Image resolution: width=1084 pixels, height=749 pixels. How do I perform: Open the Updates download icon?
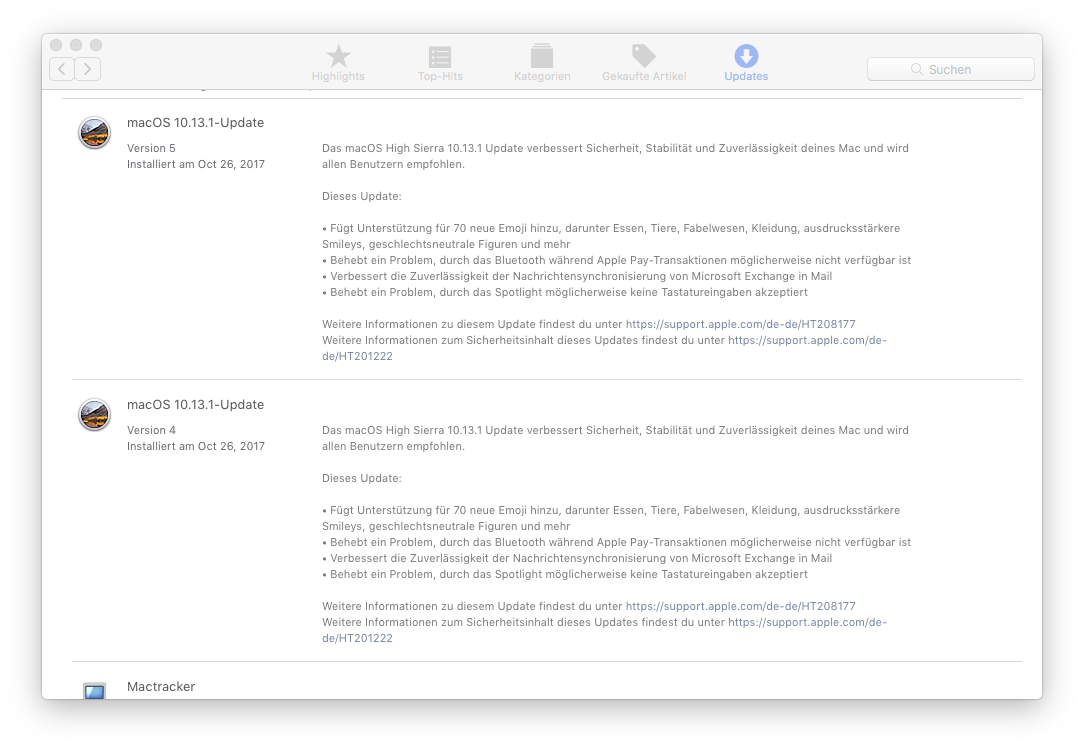point(746,56)
